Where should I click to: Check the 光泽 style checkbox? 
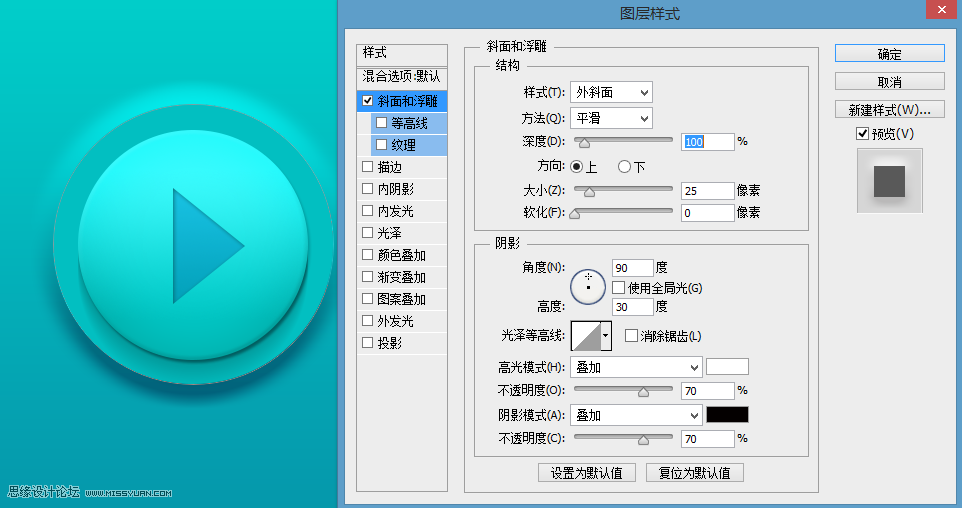367,233
